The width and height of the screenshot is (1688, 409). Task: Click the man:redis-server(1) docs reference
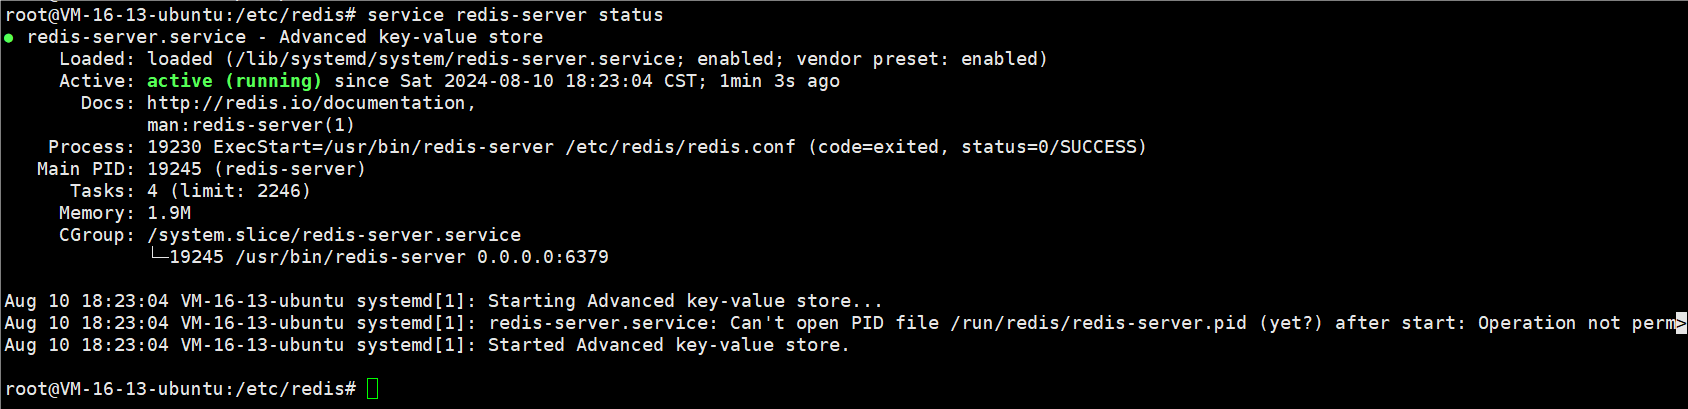251,125
